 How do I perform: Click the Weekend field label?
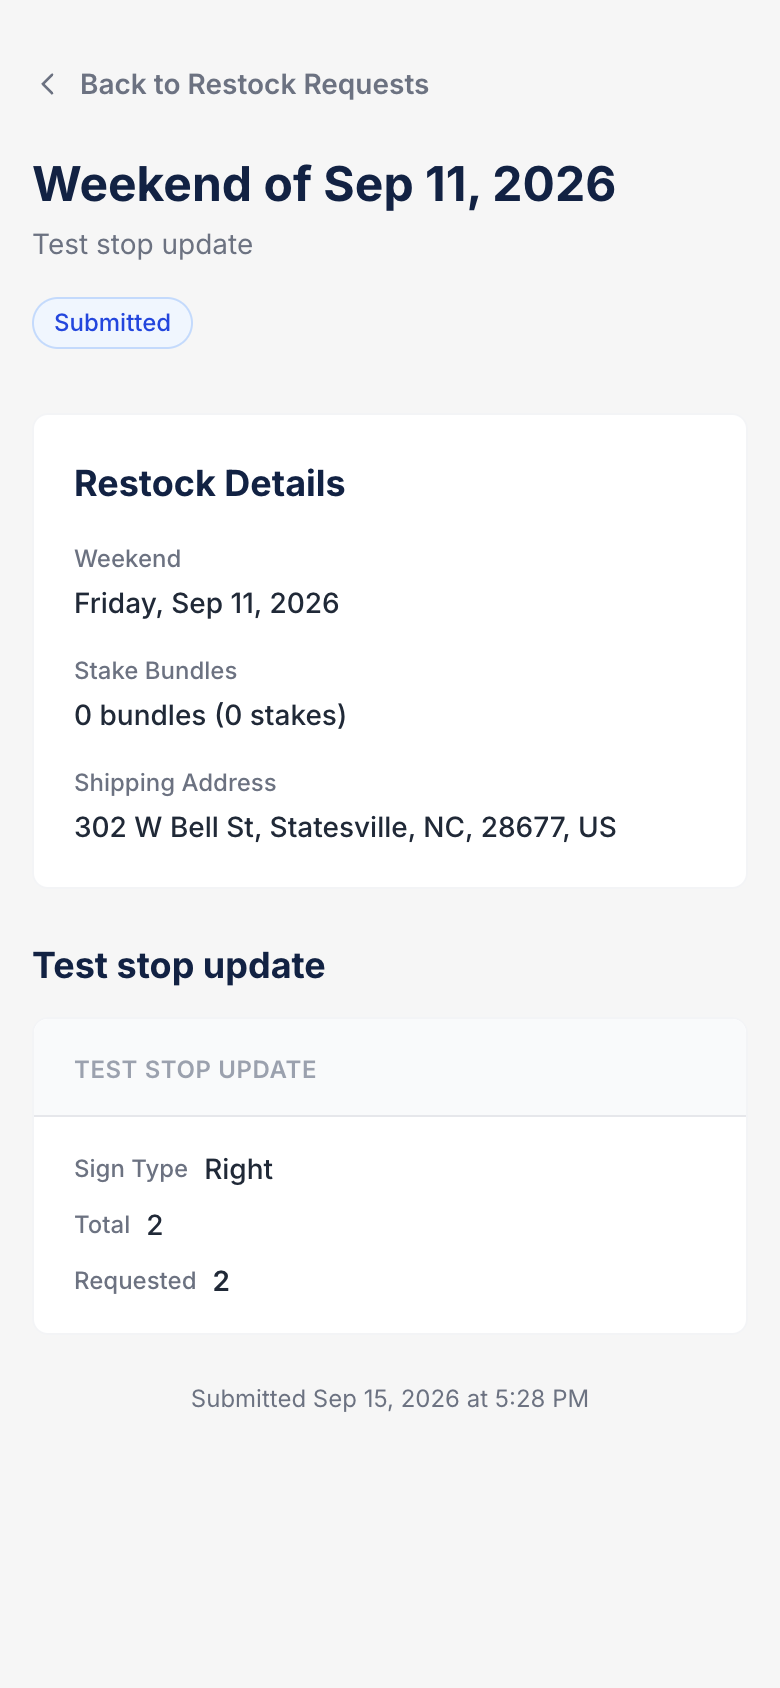pyautogui.click(x=128, y=559)
